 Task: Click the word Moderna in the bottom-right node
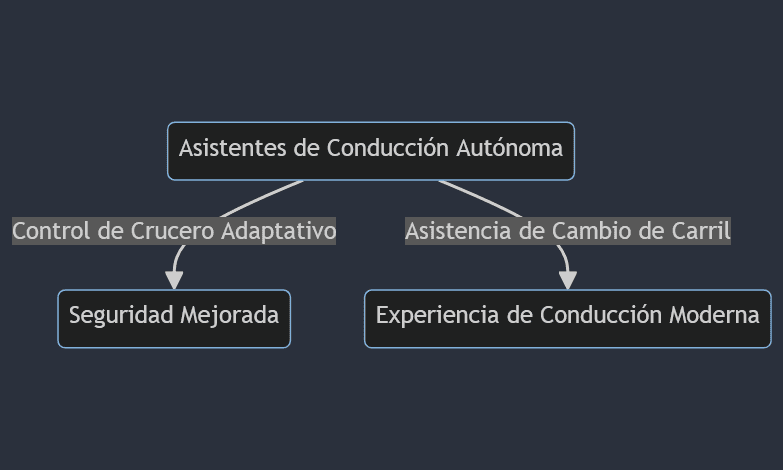(x=714, y=315)
